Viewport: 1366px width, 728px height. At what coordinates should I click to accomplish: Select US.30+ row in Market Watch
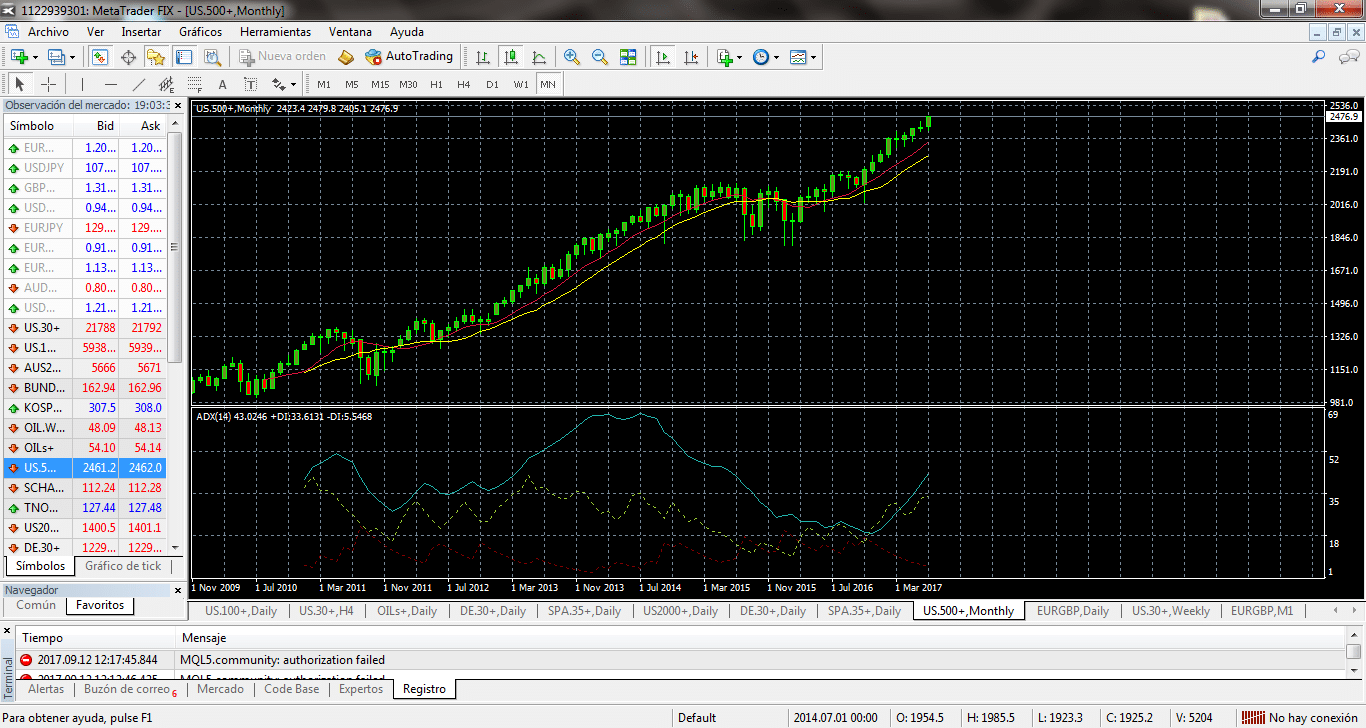(x=42, y=328)
